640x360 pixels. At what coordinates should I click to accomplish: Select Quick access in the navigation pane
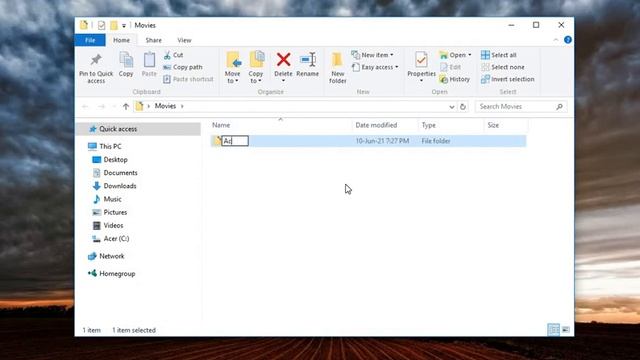[x=118, y=129]
